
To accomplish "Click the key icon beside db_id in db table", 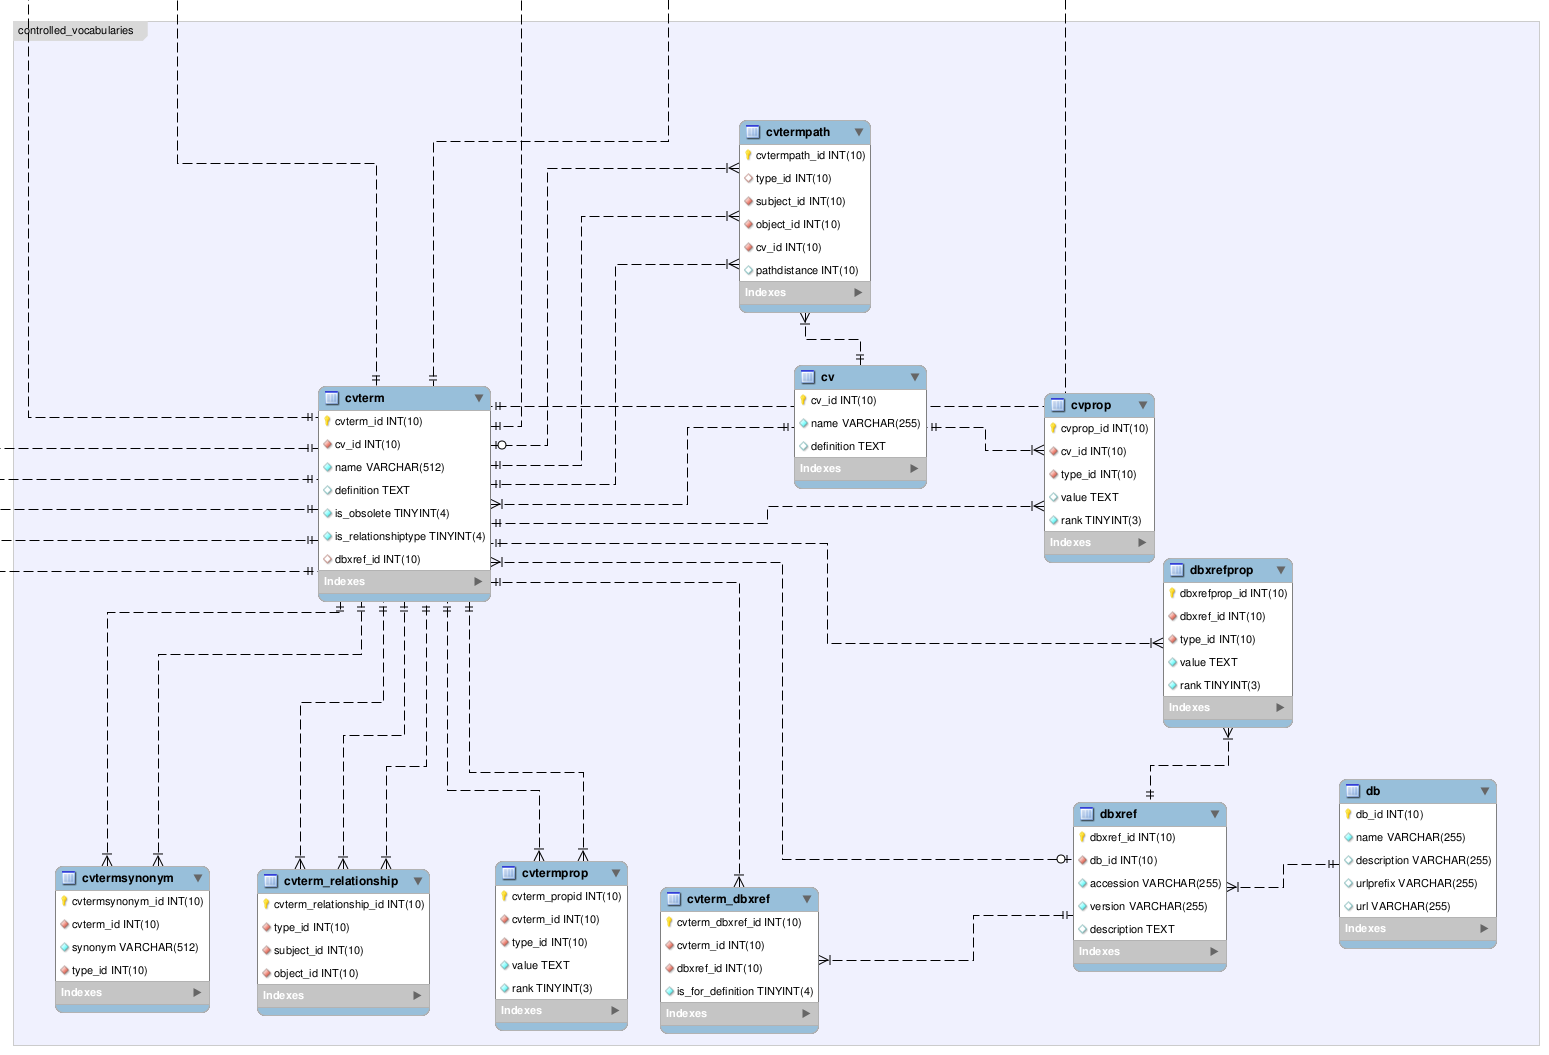I will pyautogui.click(x=1349, y=813).
